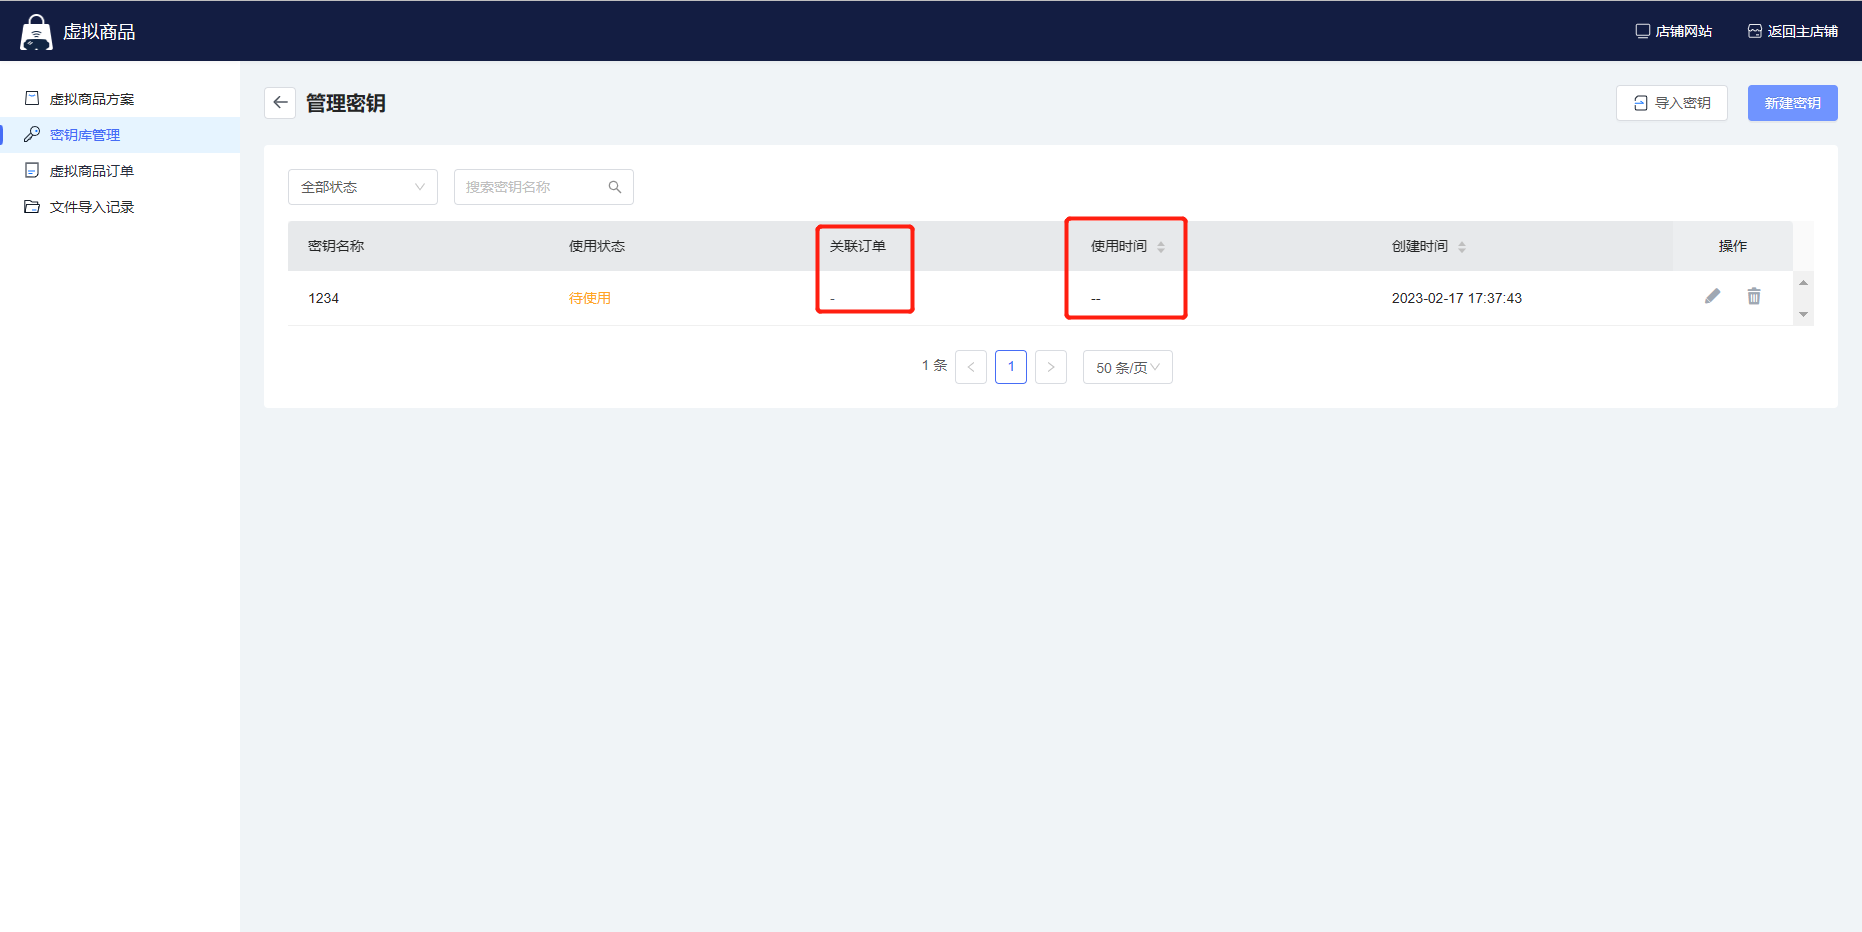
Task: Click 返回主店铺 in the header
Action: coord(1792,31)
